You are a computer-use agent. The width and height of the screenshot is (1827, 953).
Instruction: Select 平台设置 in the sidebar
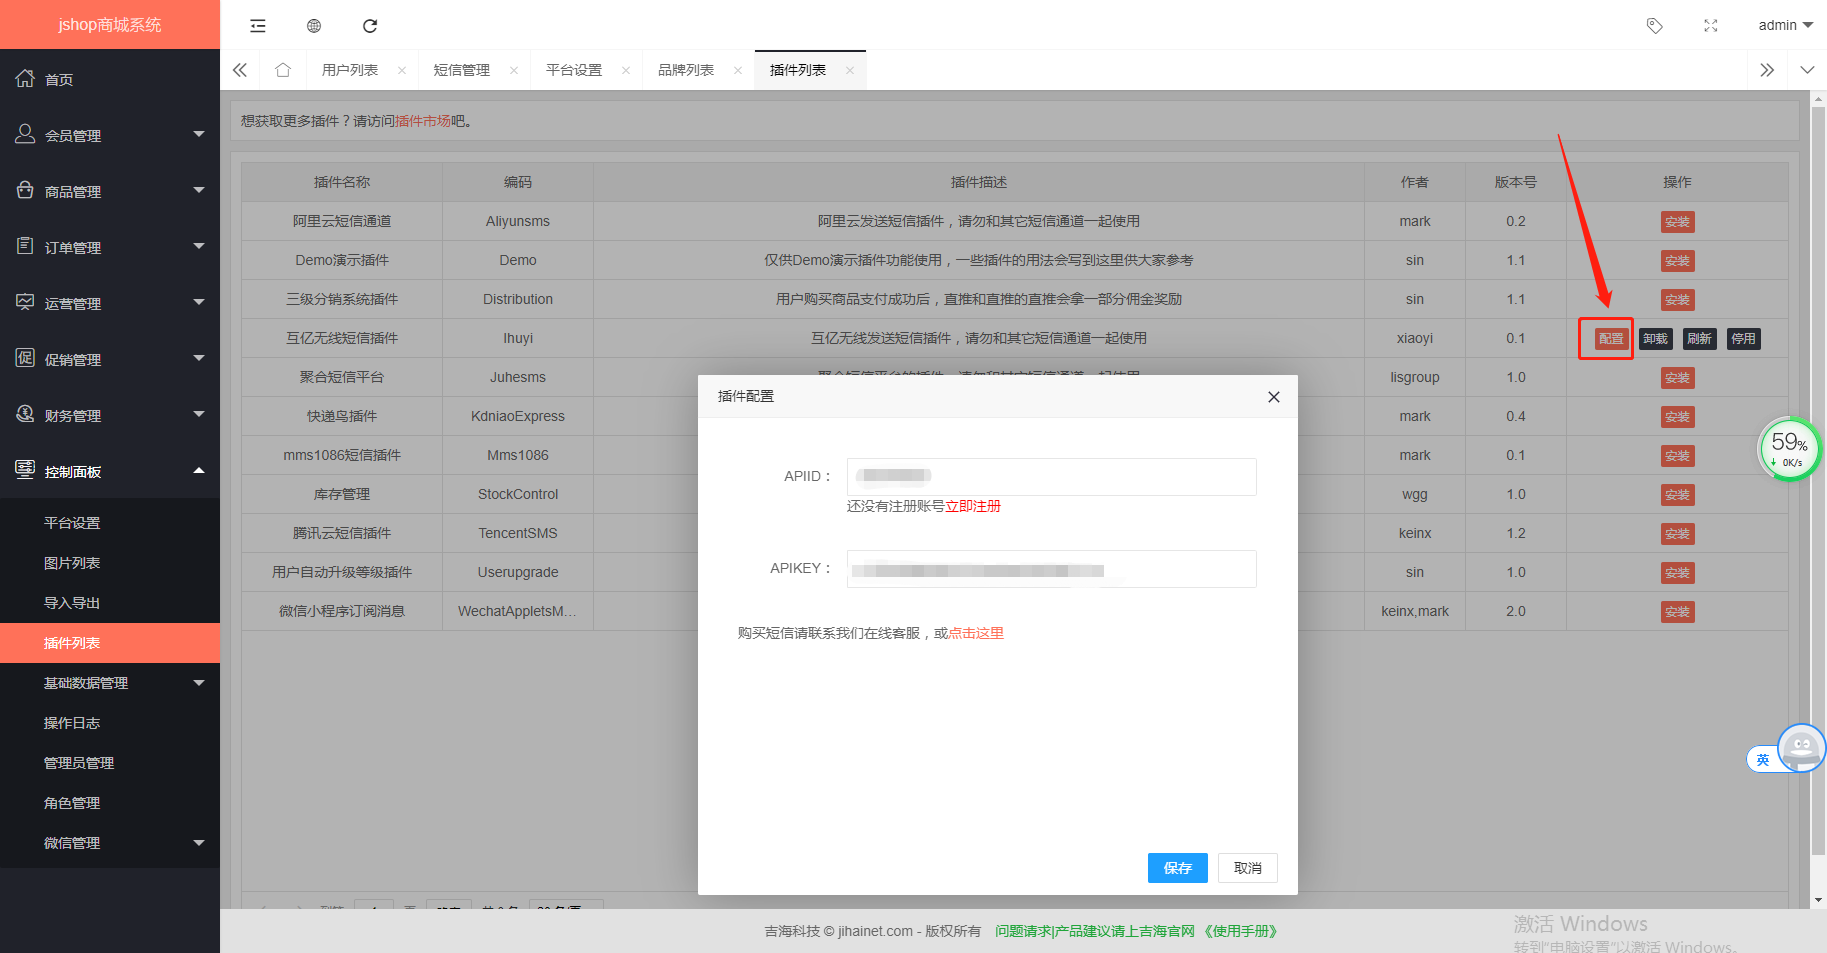(72, 523)
